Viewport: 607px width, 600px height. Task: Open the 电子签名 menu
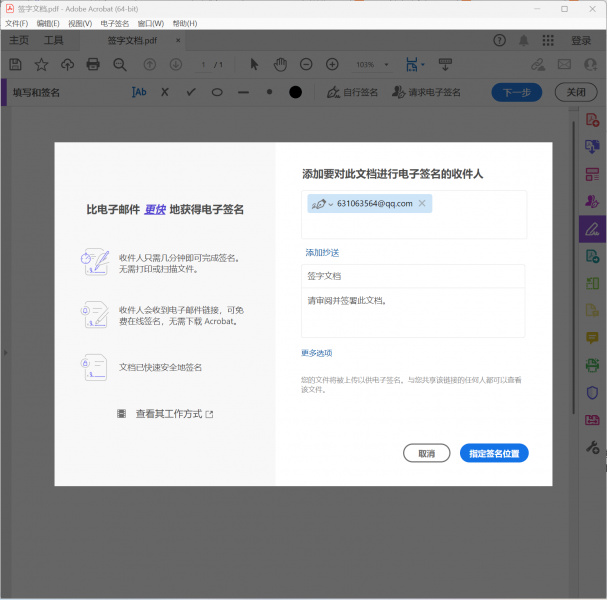tap(115, 24)
